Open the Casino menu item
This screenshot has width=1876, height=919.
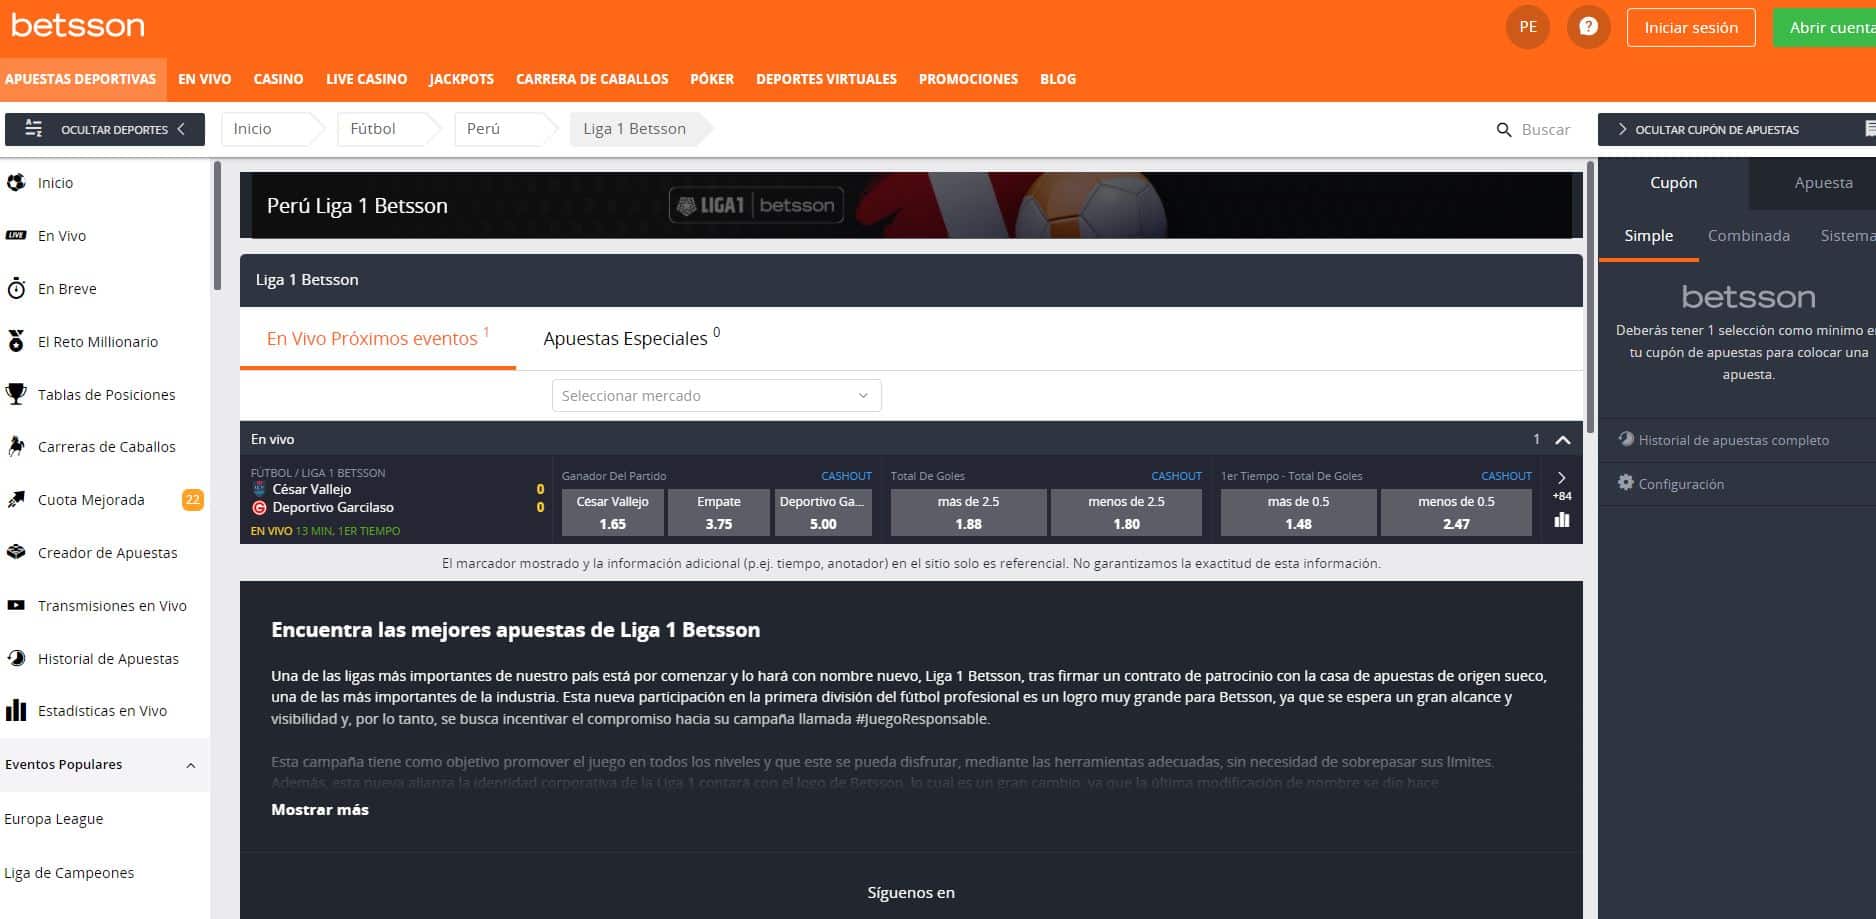(x=278, y=79)
